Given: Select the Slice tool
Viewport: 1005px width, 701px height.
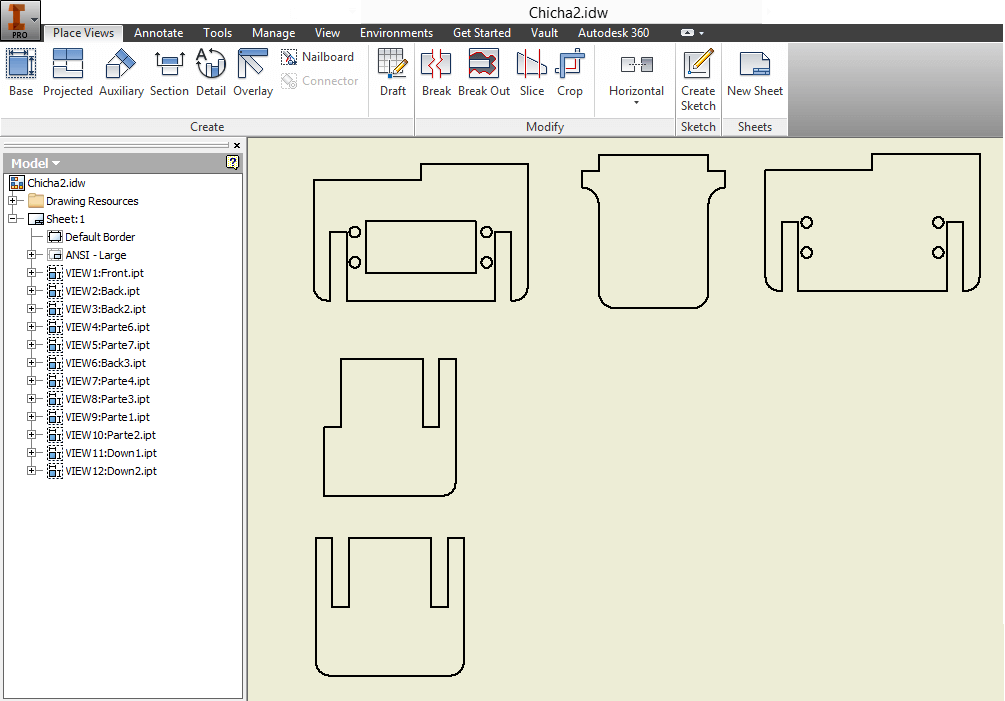Looking at the screenshot, I should (x=532, y=72).
